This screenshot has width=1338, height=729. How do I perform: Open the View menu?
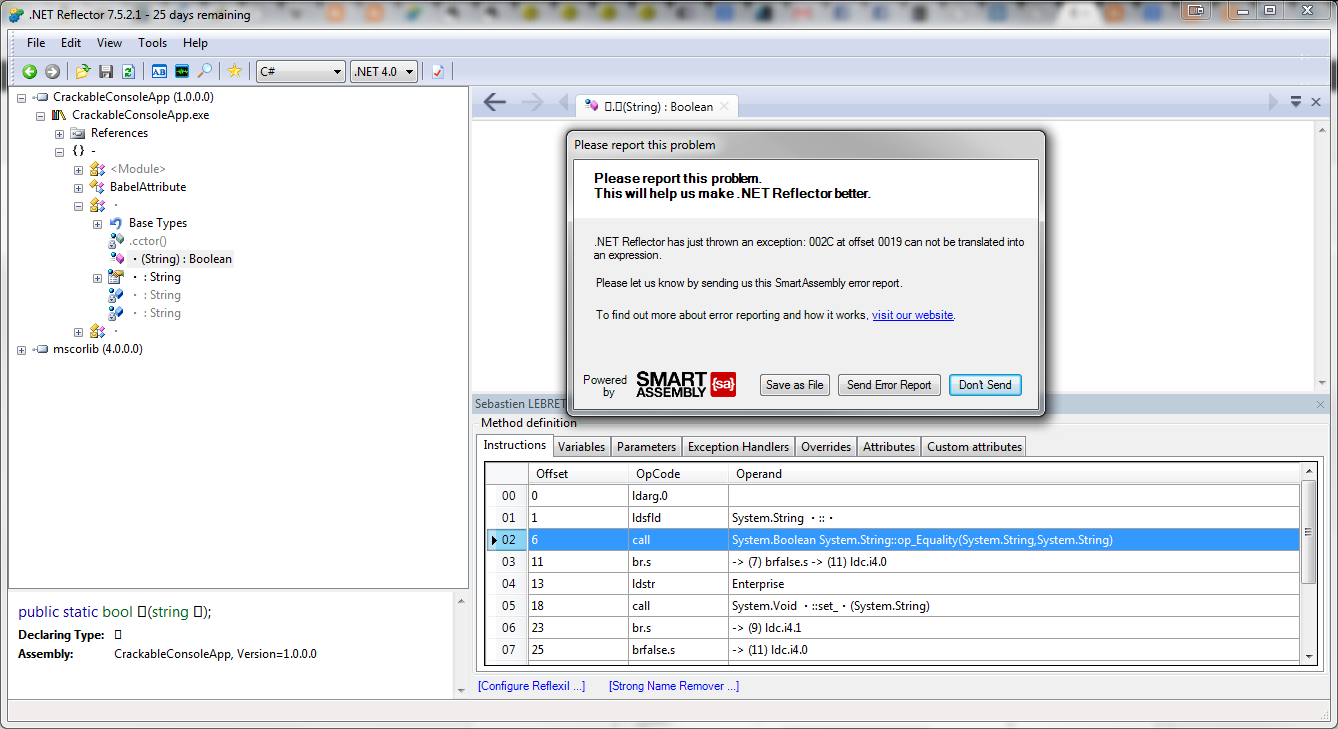(109, 43)
